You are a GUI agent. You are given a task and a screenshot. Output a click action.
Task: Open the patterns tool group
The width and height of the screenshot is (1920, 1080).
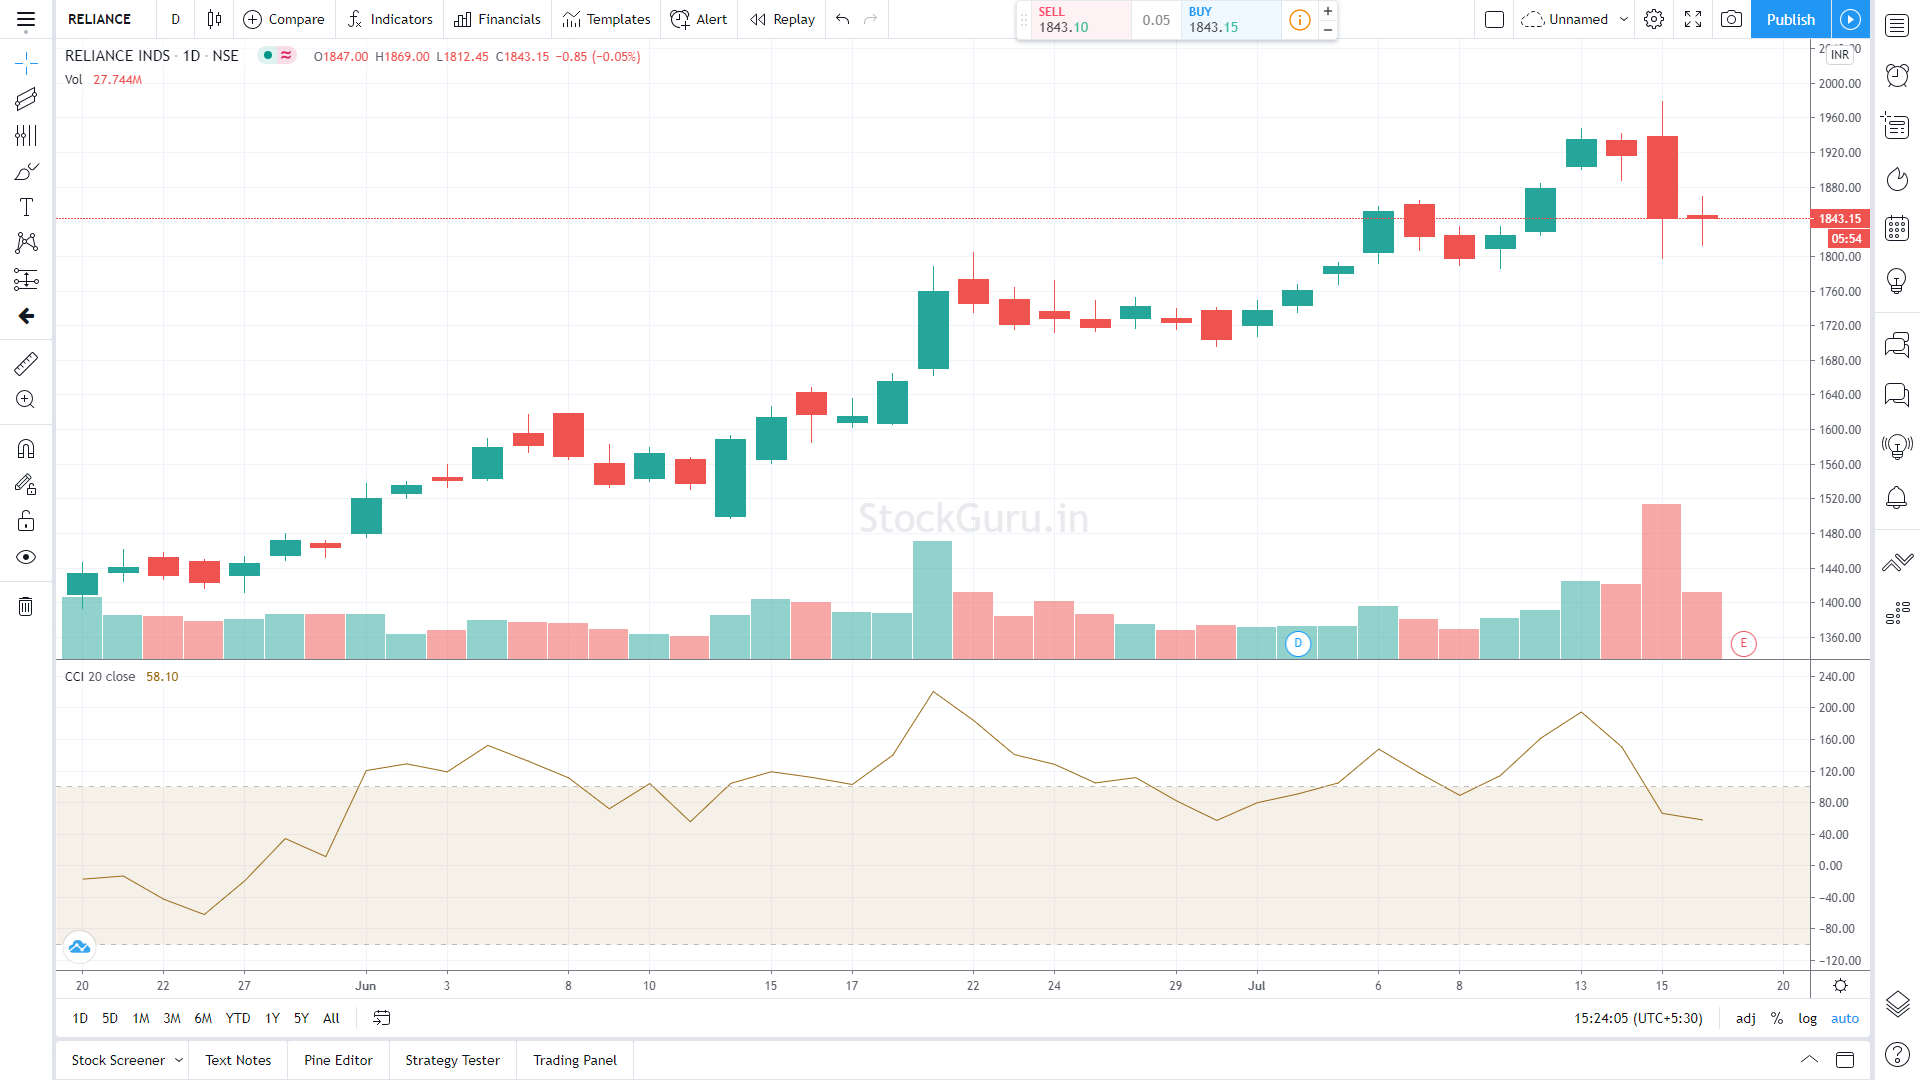(x=26, y=243)
